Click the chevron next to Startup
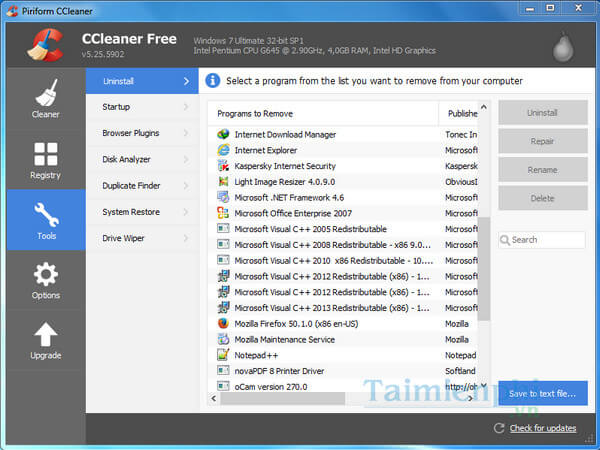The height and width of the screenshot is (450, 600). pyautogui.click(x=186, y=107)
